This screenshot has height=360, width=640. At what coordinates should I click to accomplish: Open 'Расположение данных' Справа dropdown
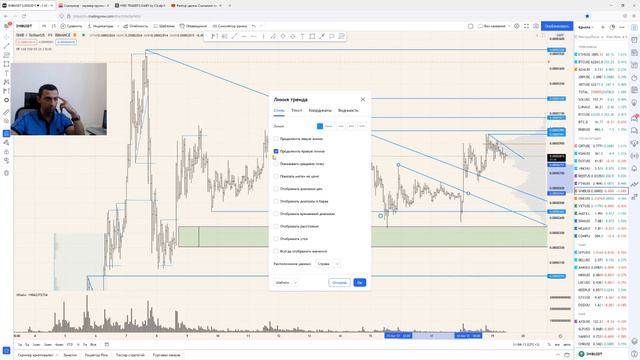(x=328, y=264)
